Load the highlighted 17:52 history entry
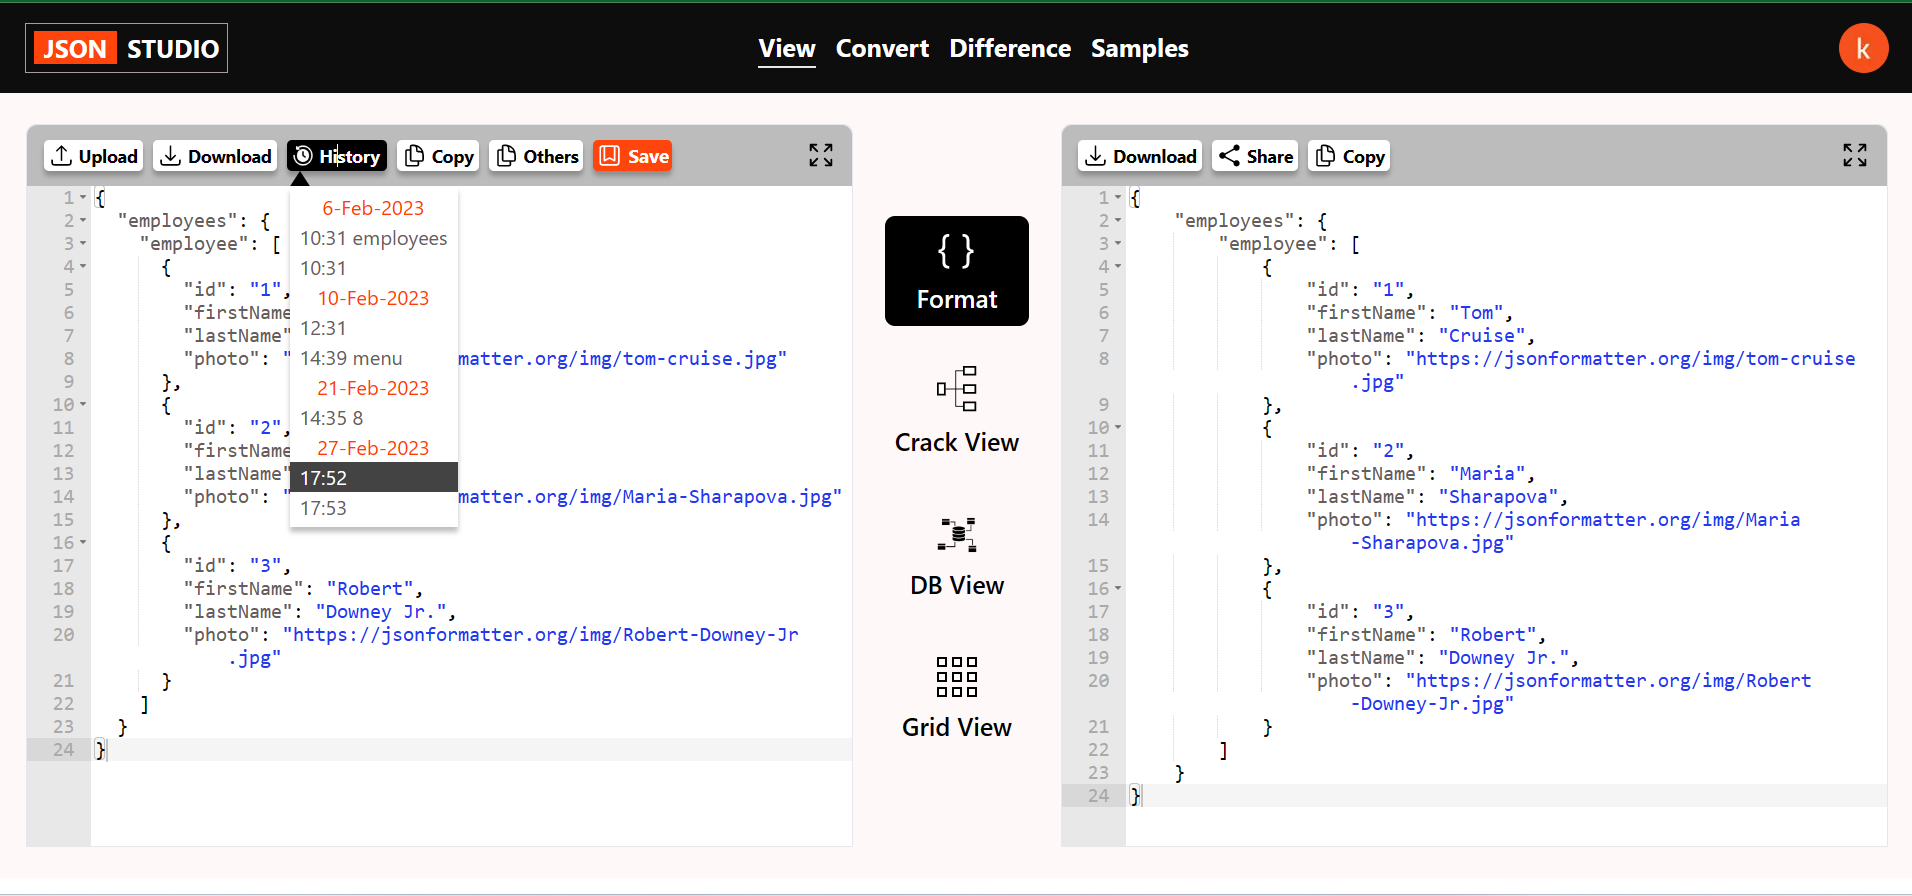Screen dimensions: 1912x896 373,478
